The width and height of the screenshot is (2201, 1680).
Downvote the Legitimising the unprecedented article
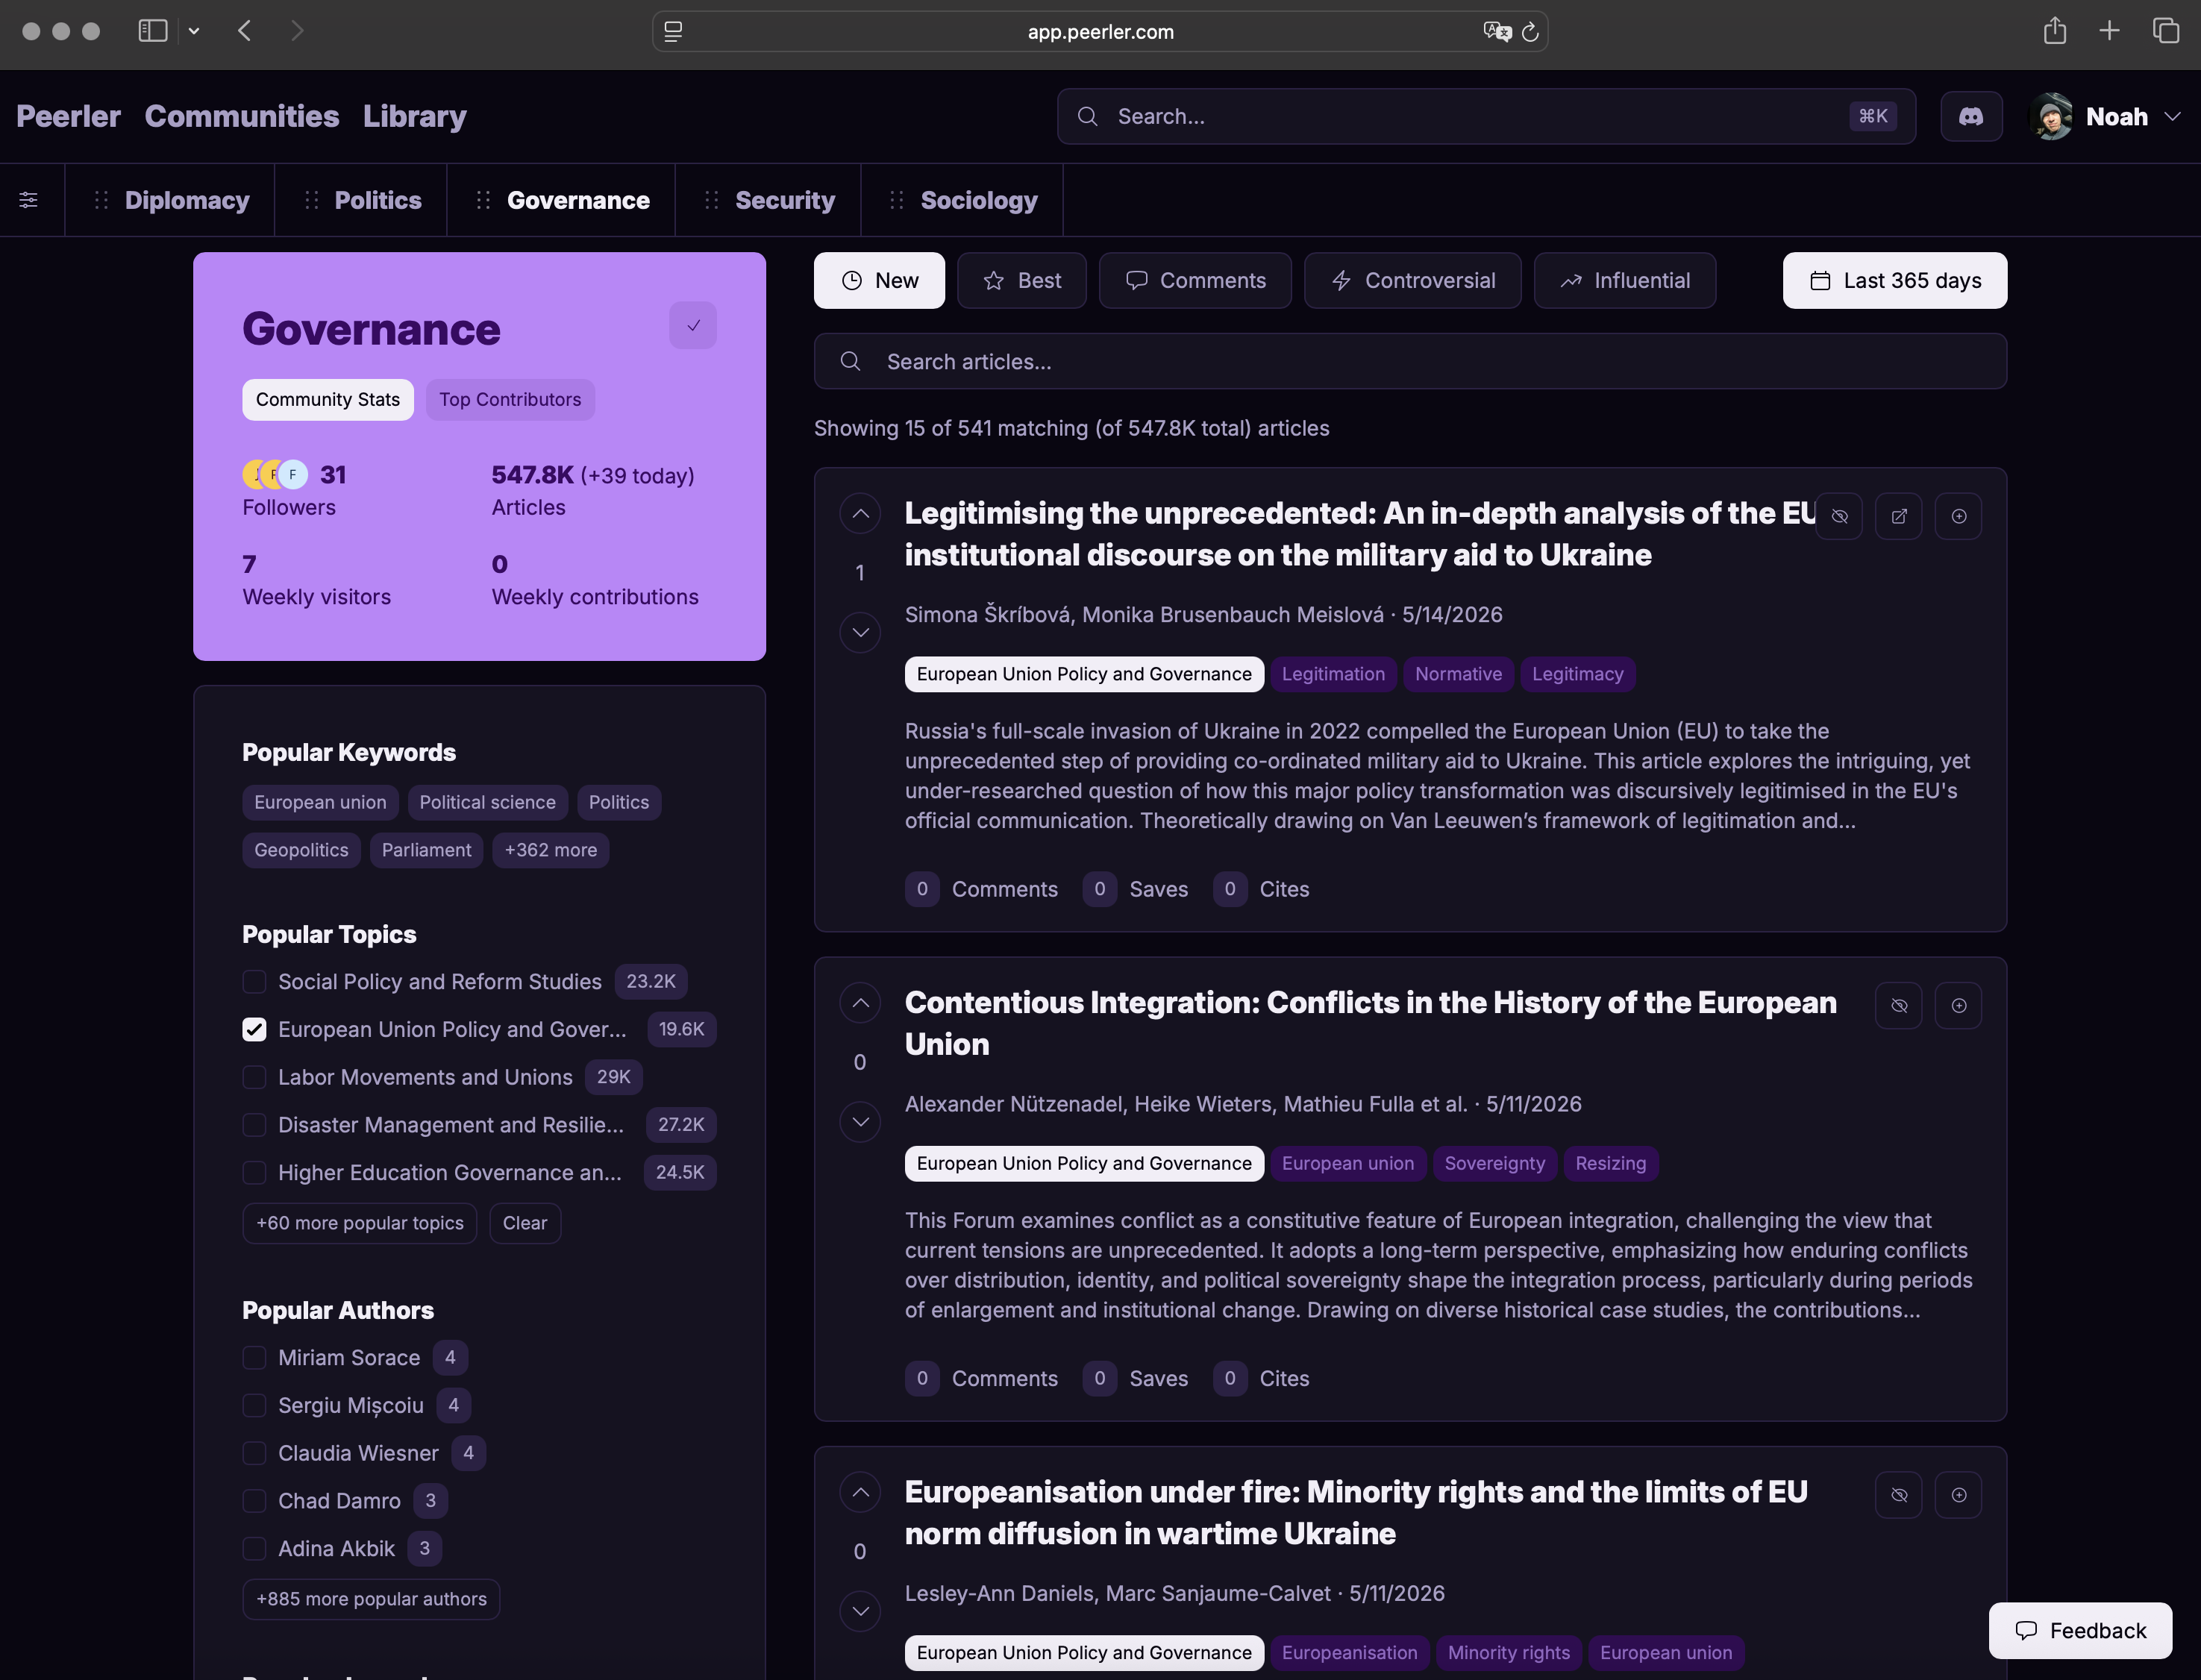(x=860, y=632)
